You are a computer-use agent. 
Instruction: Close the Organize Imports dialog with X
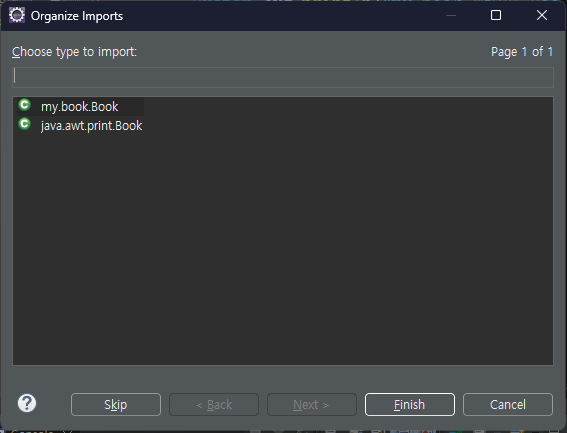[x=542, y=15]
